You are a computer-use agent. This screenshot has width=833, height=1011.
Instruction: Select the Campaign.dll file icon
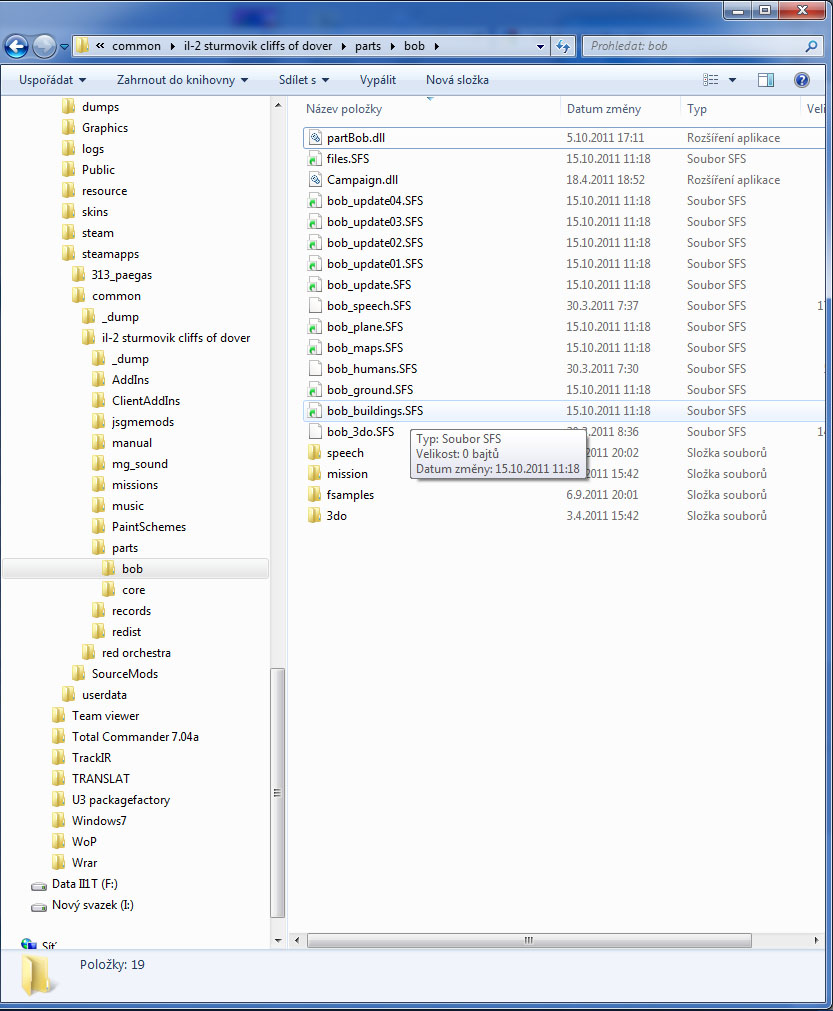point(315,180)
